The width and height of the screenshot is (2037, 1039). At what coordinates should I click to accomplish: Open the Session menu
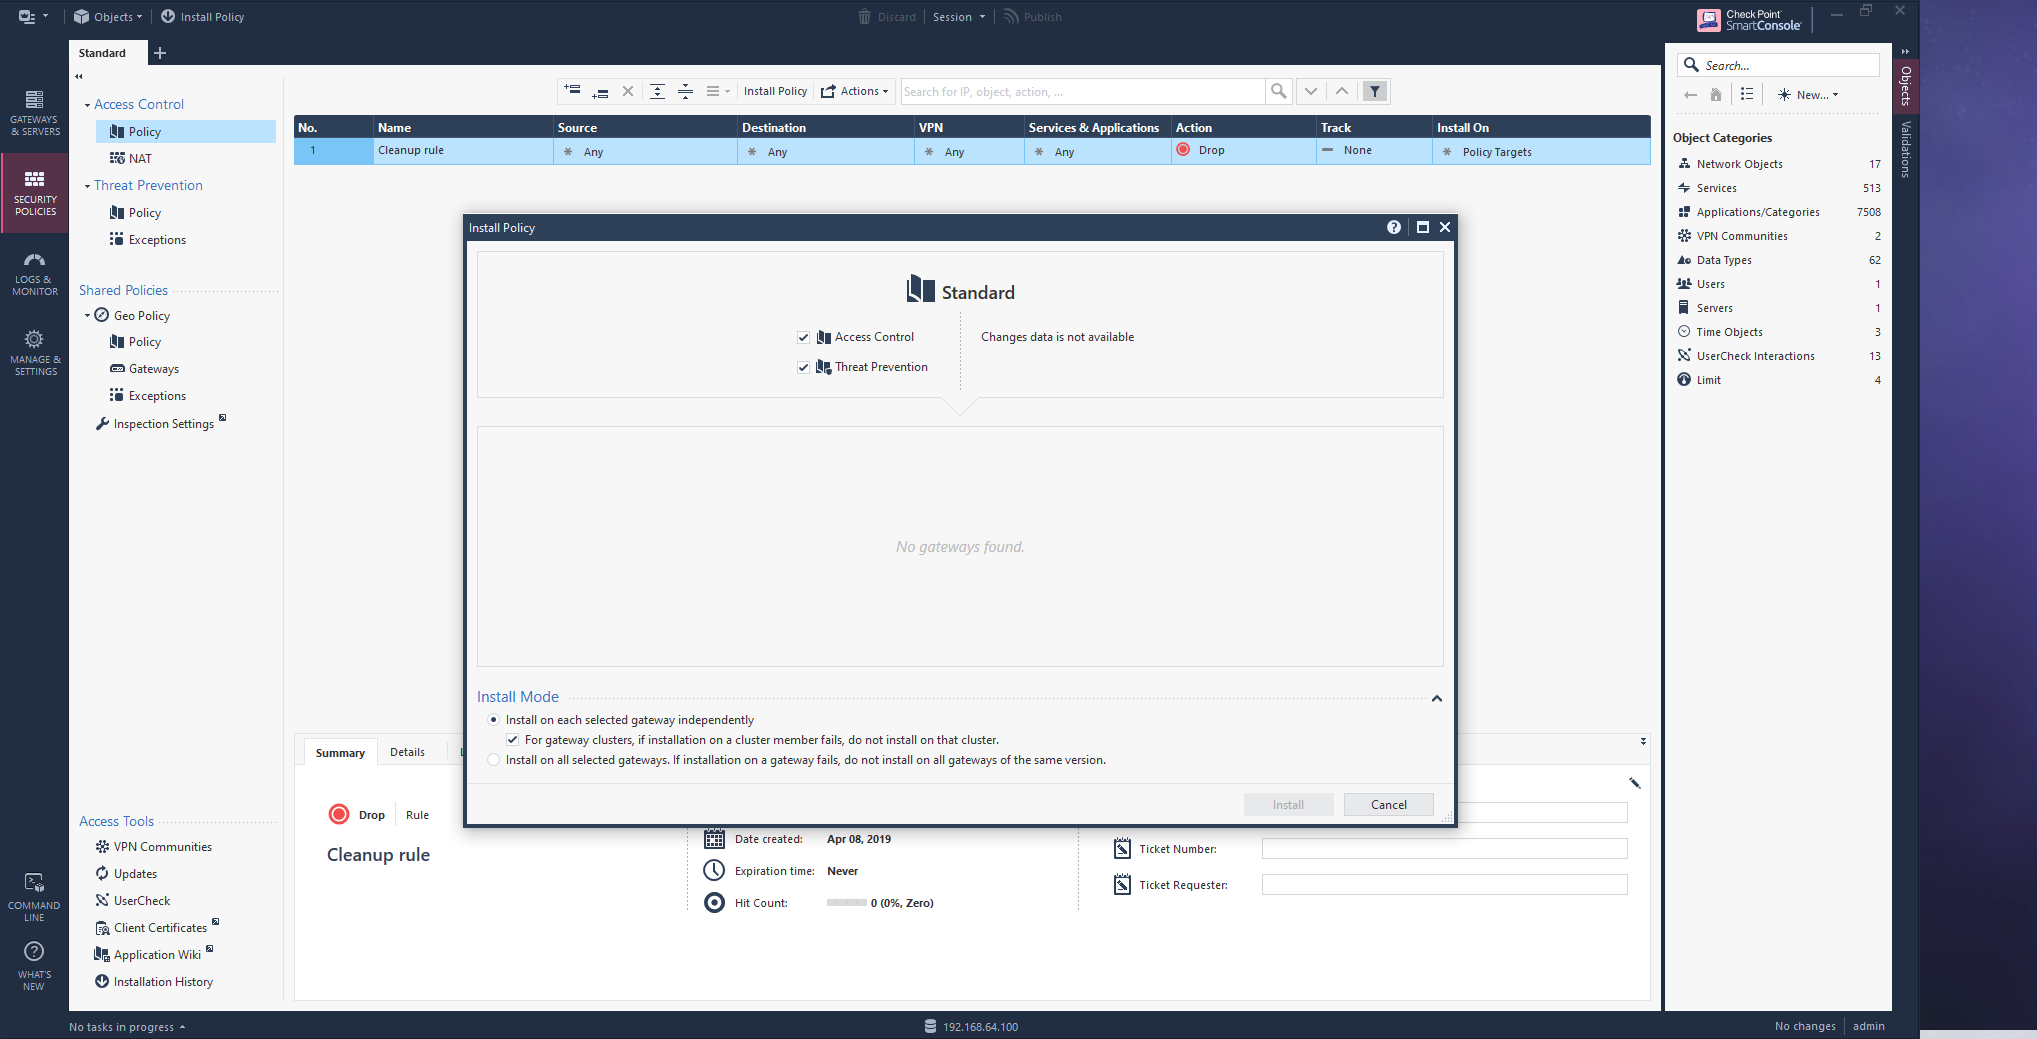pos(958,17)
